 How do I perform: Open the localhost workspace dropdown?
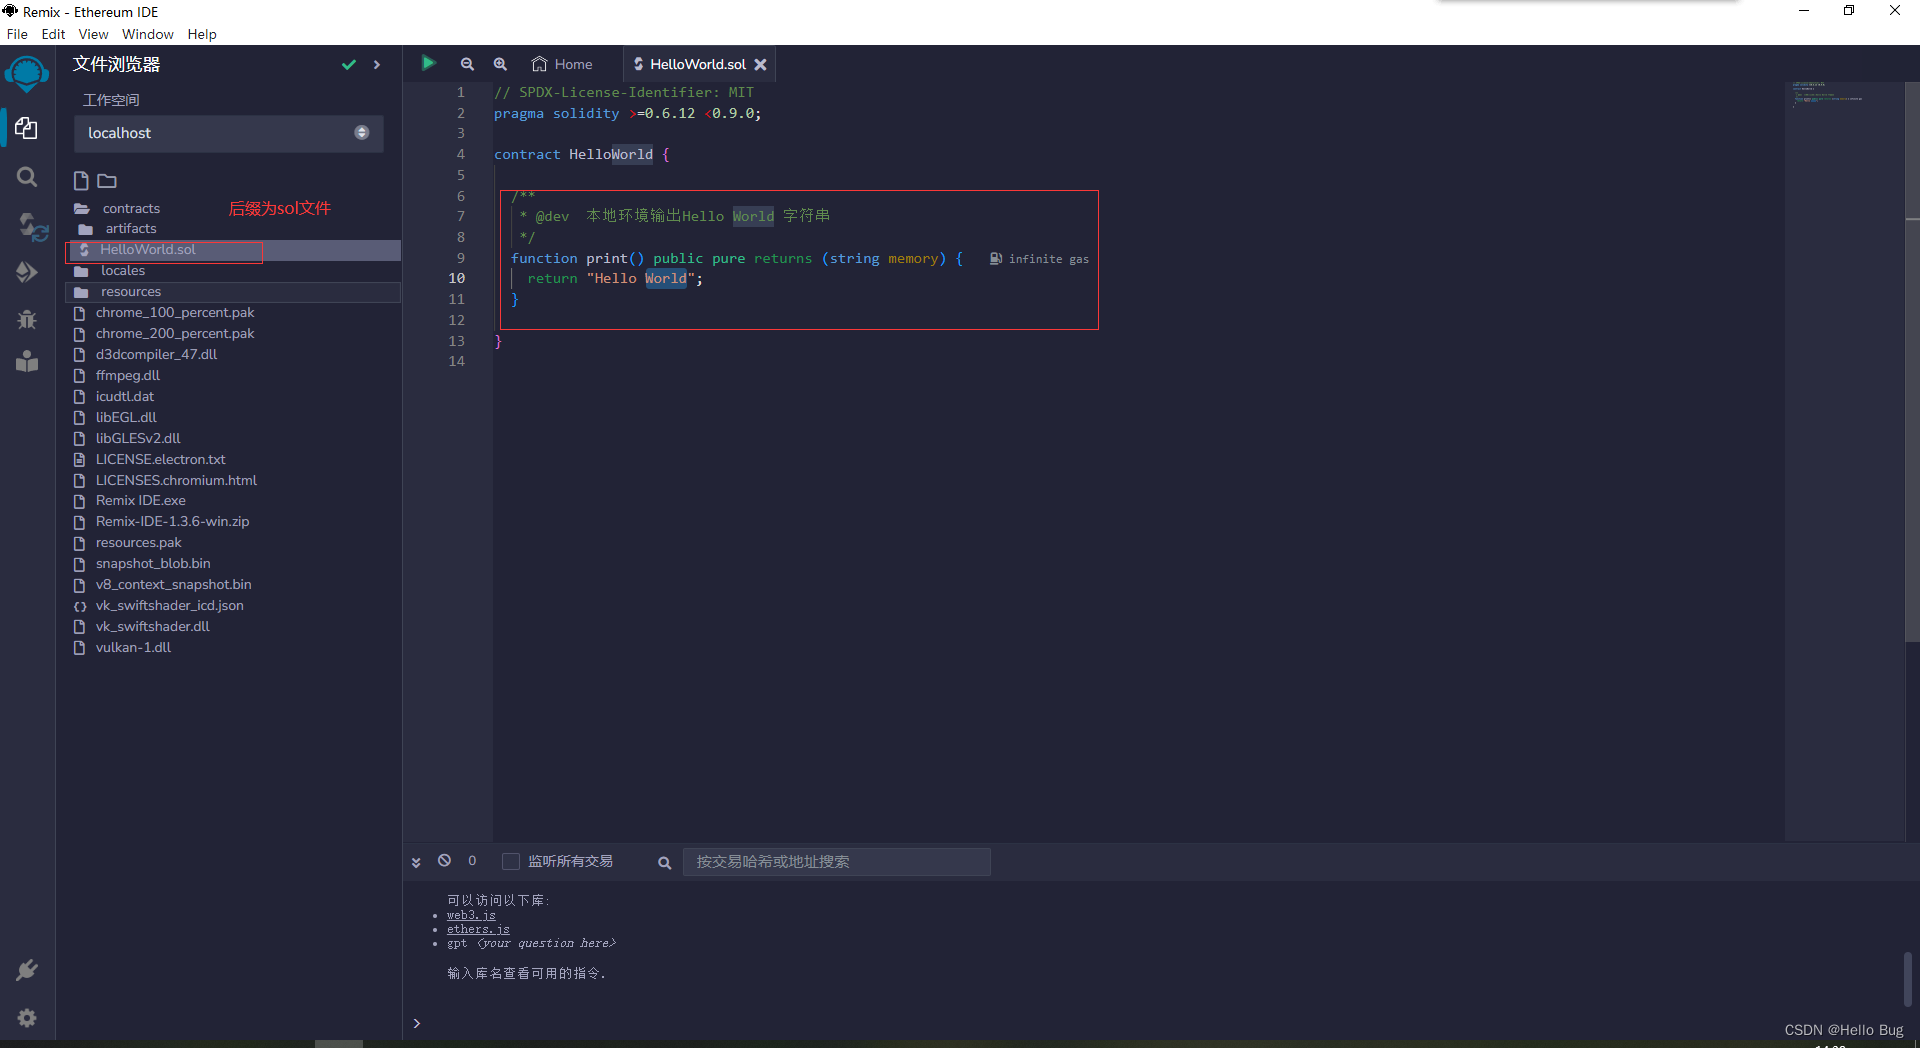click(229, 133)
